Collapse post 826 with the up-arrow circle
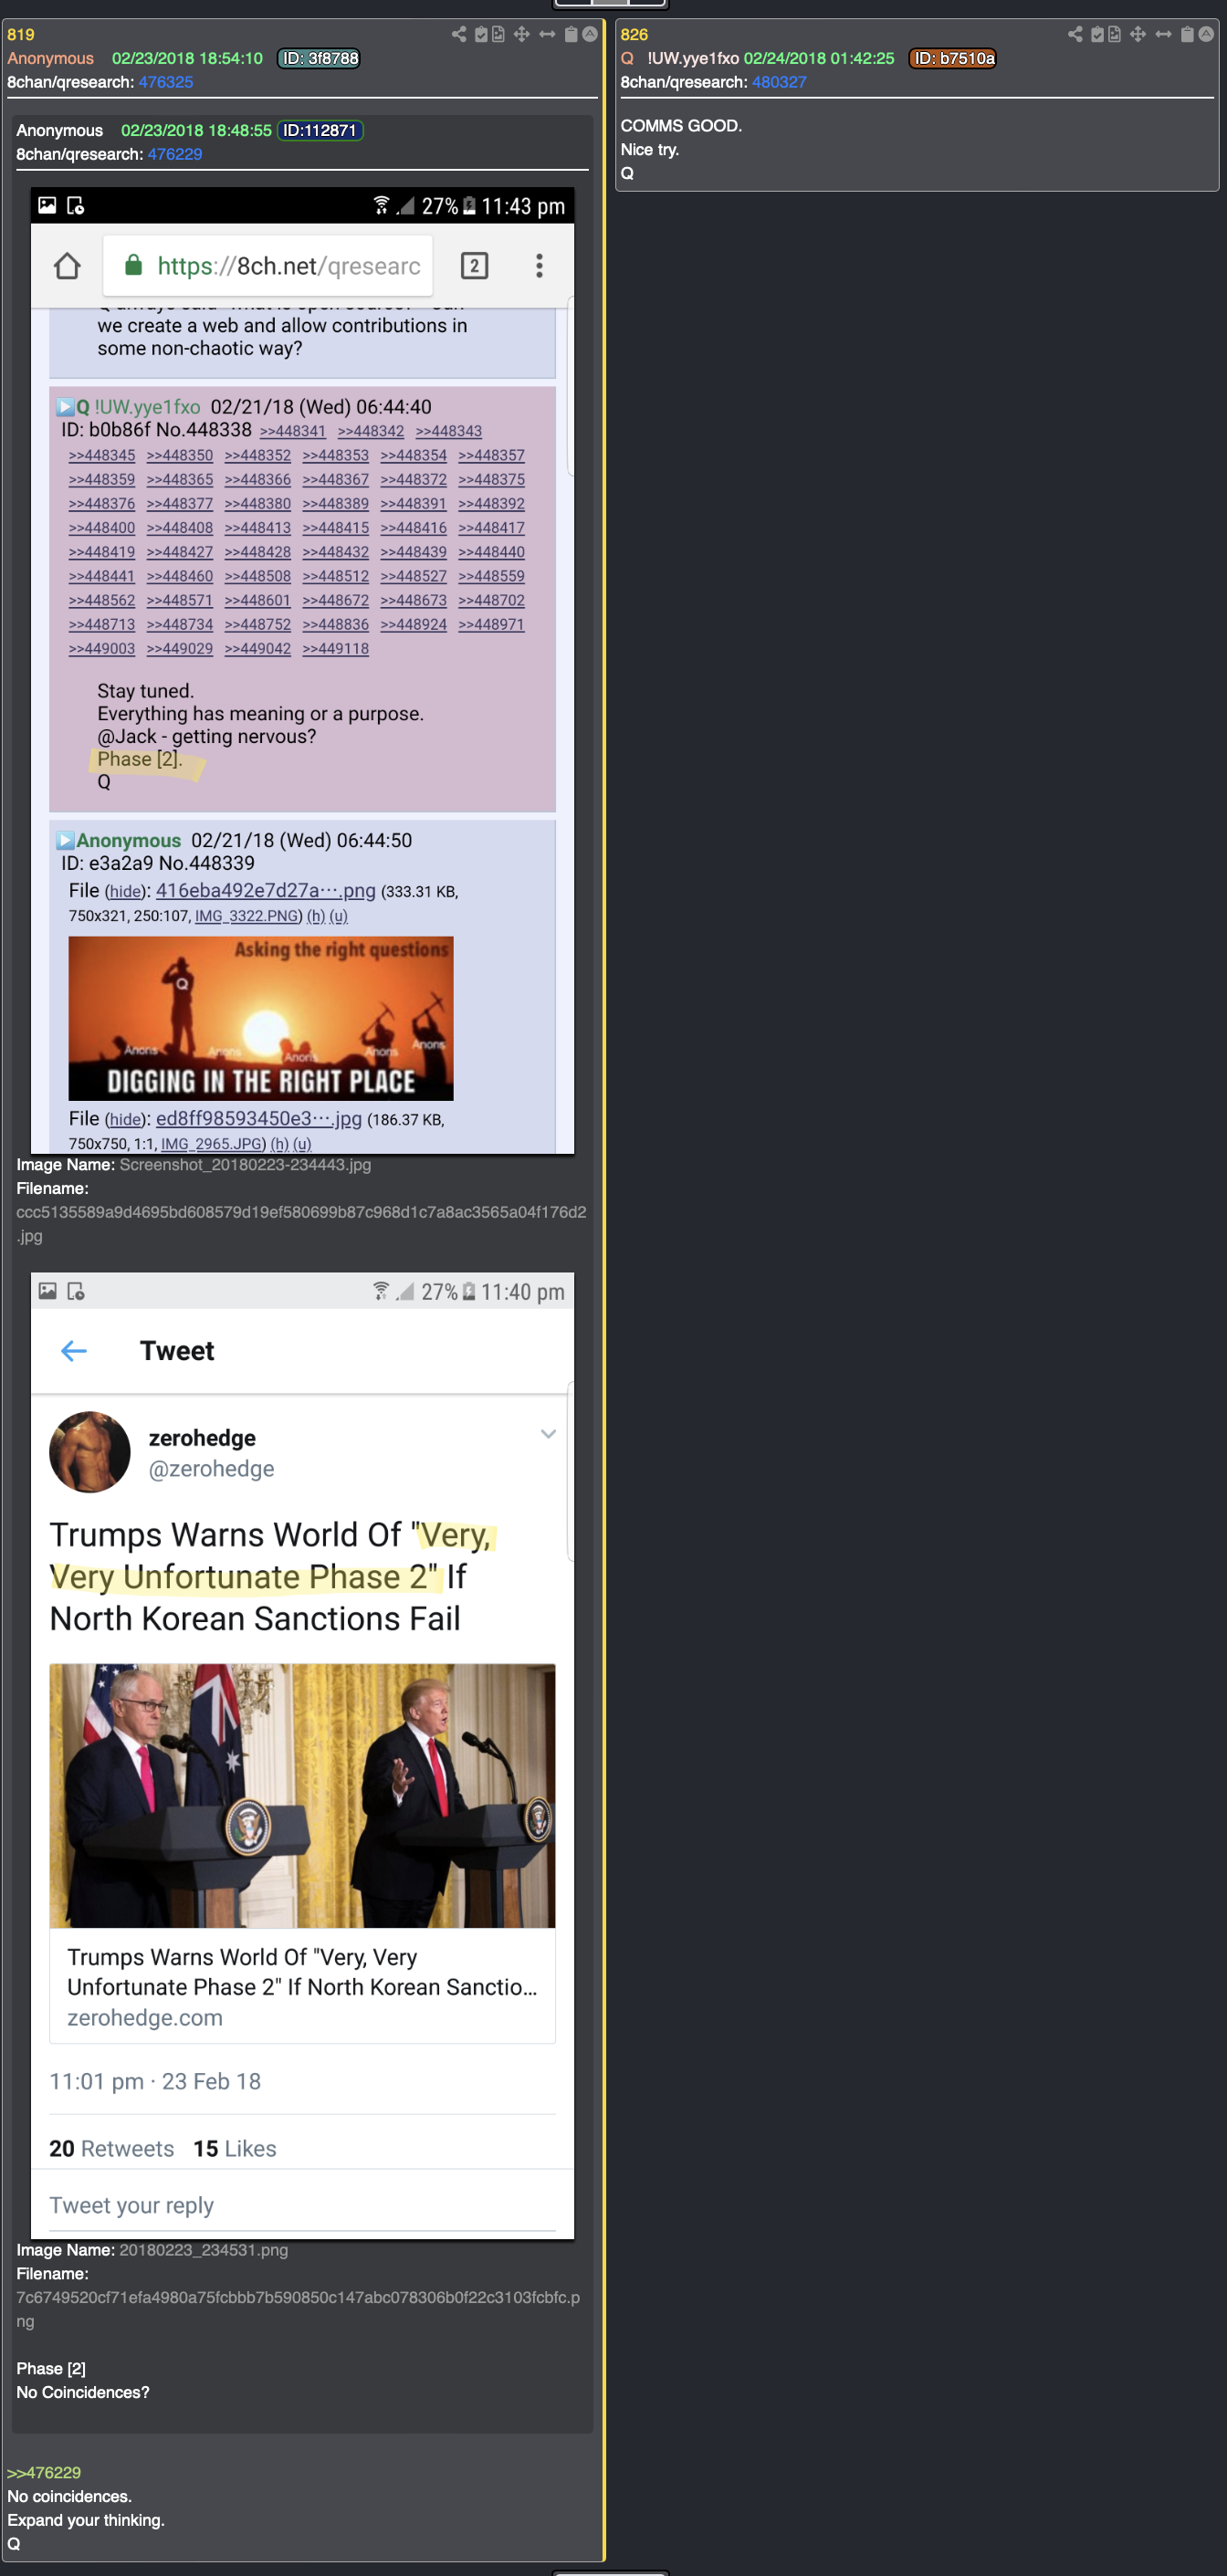Screen dimensions: 1227x2576 click(x=1206, y=34)
